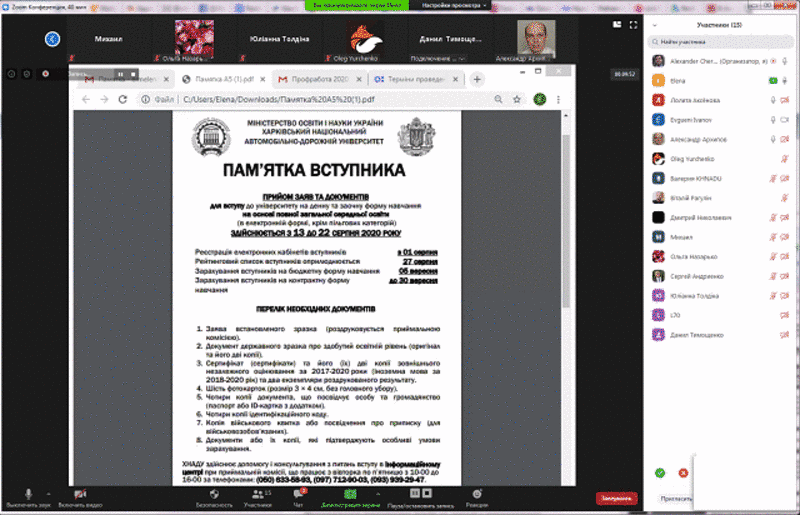Unmute Дмитрий Николаевич in participant list
Viewport: 800px width, 515px height.
(x=773, y=217)
